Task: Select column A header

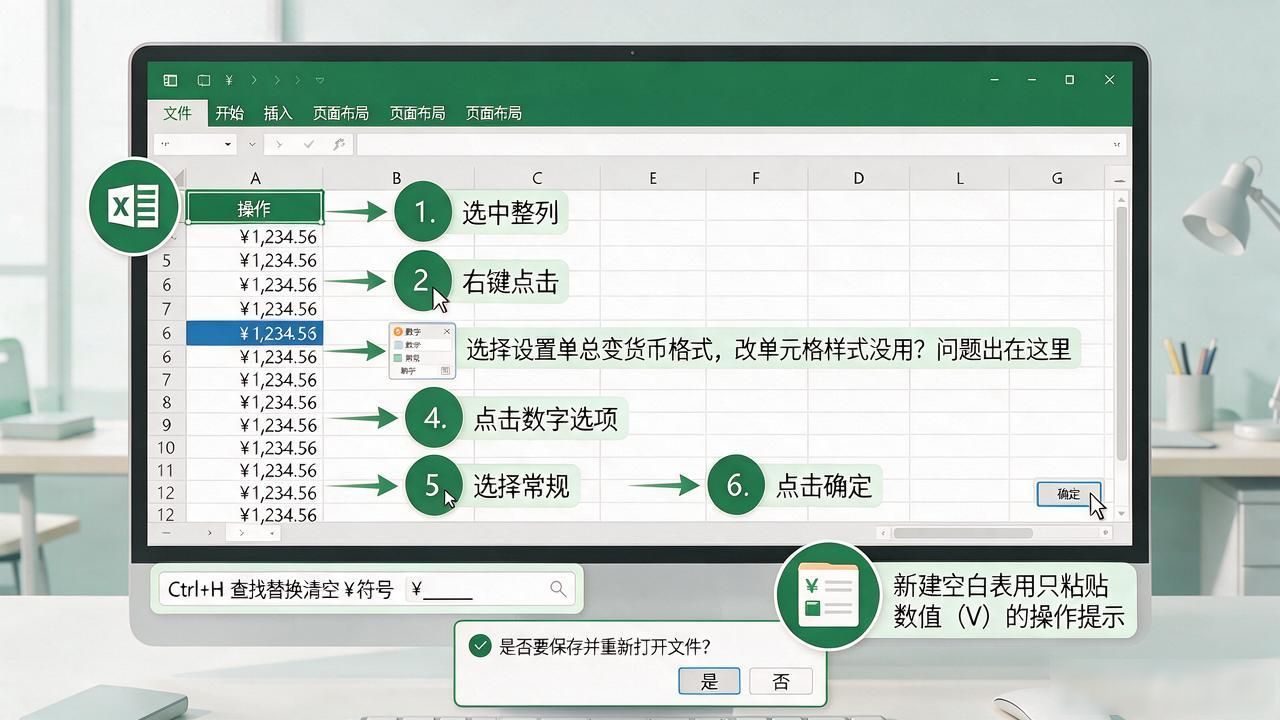Action: point(255,178)
